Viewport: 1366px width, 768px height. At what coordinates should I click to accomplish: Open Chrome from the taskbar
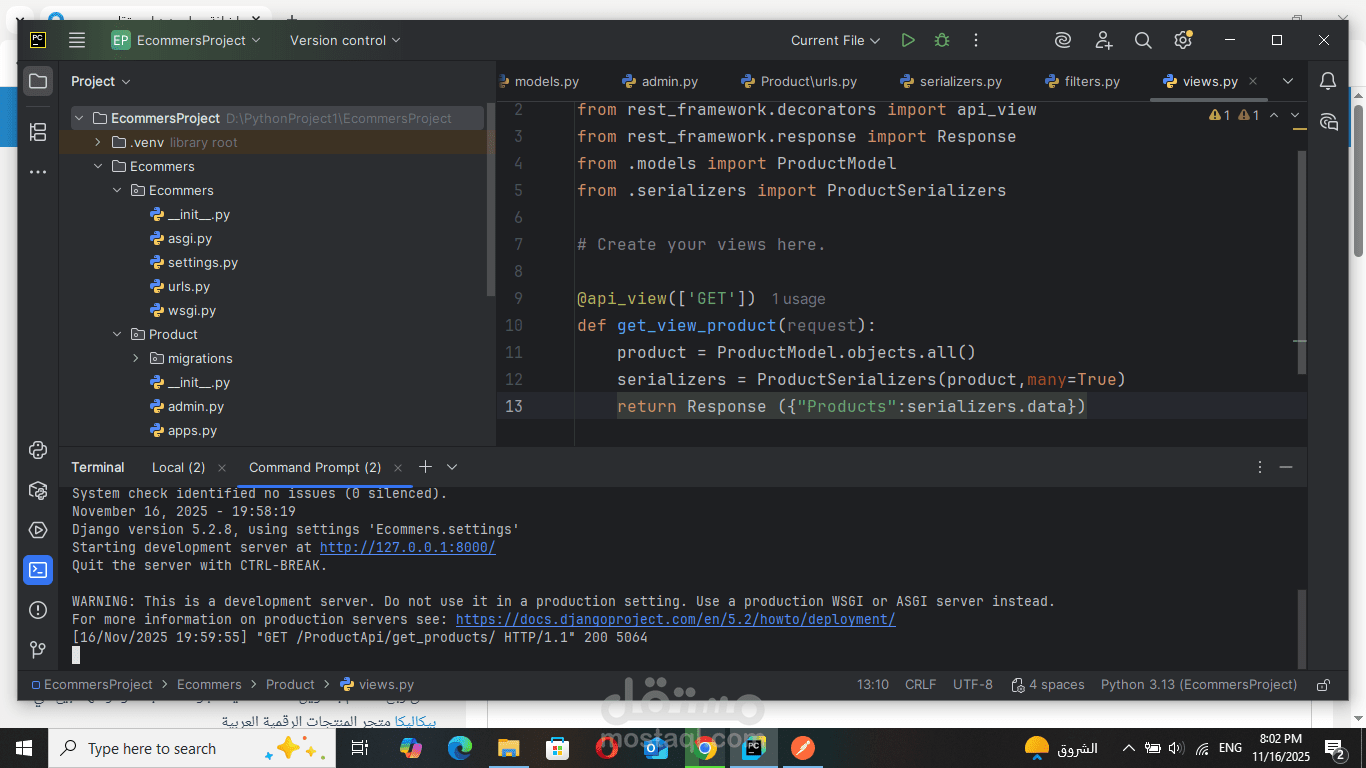pyautogui.click(x=705, y=748)
